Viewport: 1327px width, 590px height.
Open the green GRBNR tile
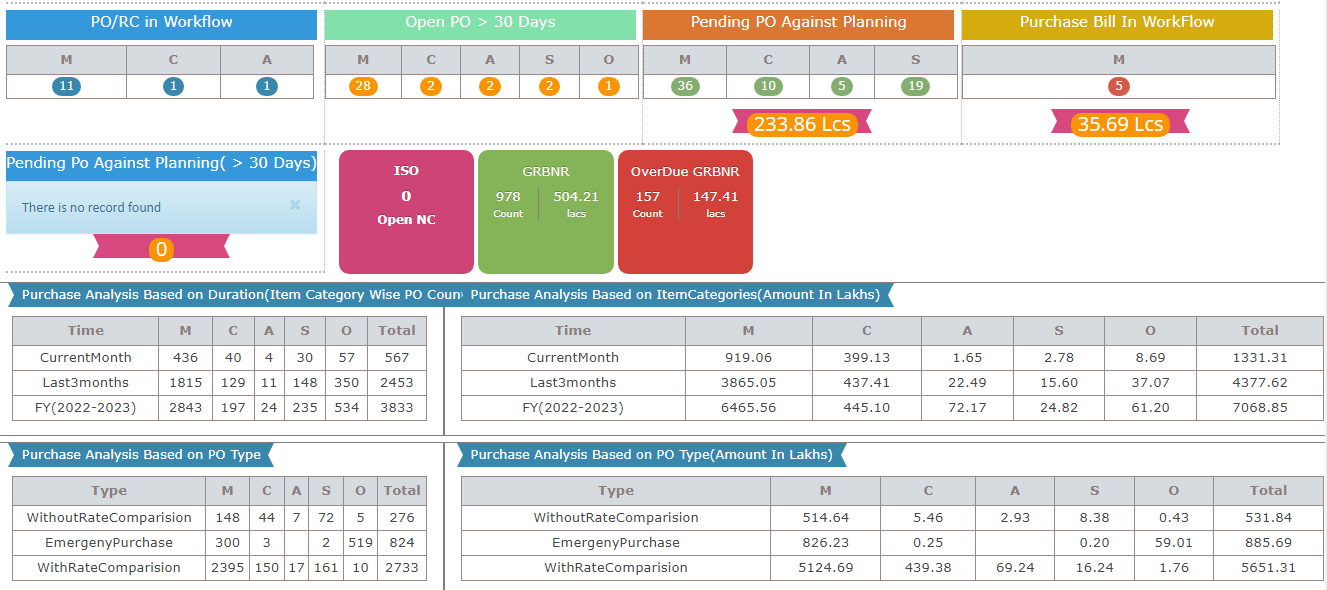tap(545, 211)
